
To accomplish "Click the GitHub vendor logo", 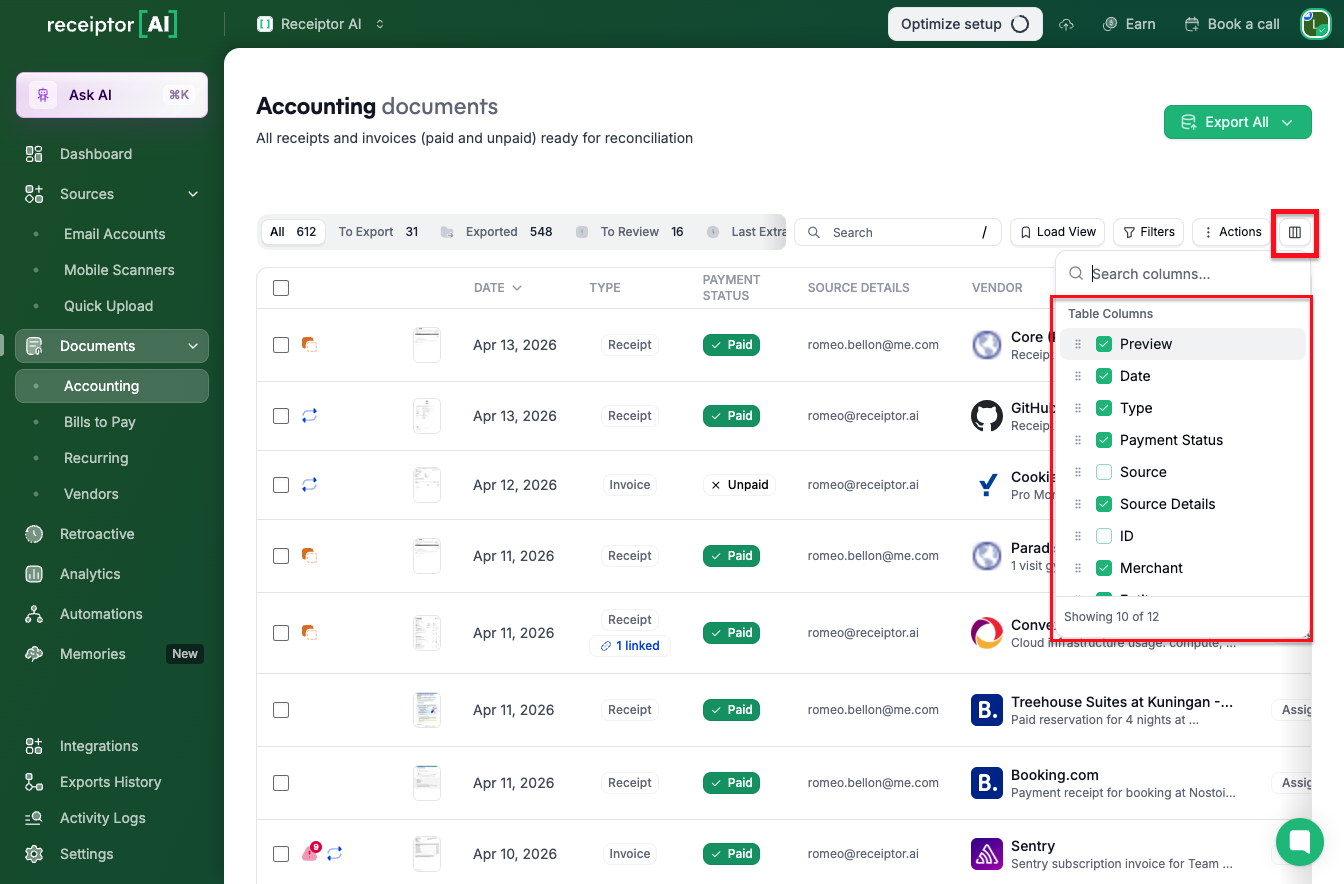I will [987, 416].
